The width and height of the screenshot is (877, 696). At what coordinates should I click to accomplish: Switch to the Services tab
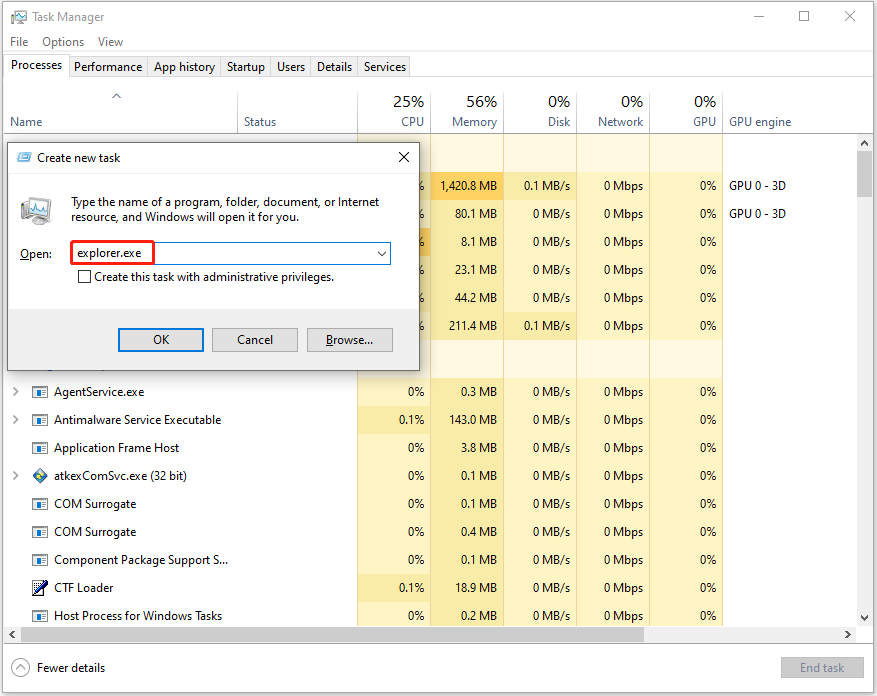[385, 67]
